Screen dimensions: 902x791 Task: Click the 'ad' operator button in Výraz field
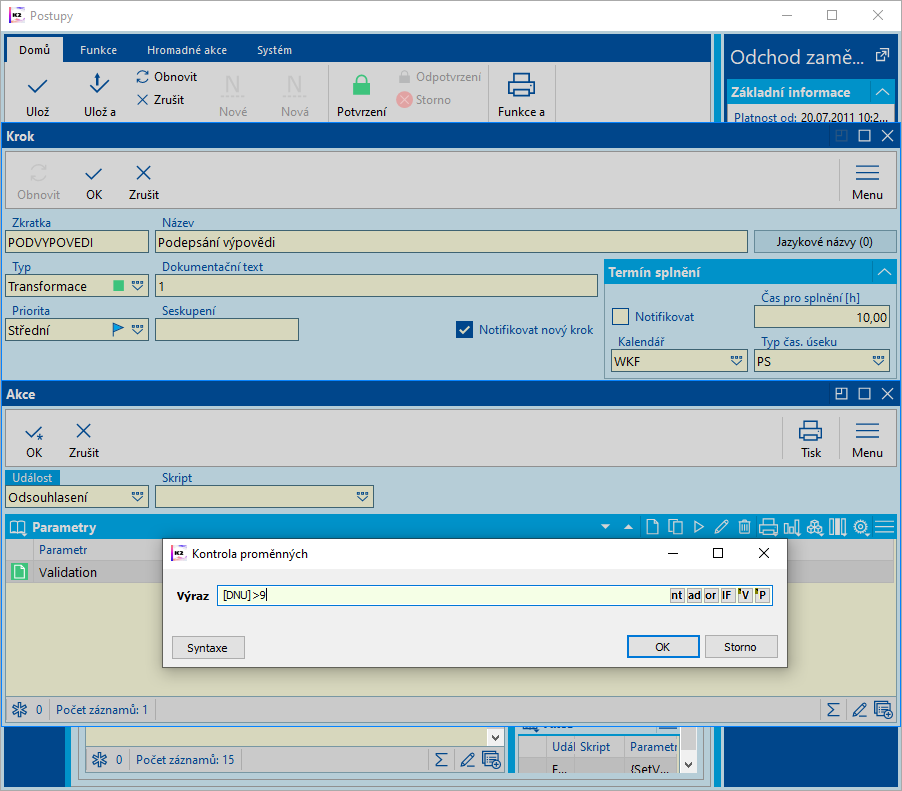(694, 595)
